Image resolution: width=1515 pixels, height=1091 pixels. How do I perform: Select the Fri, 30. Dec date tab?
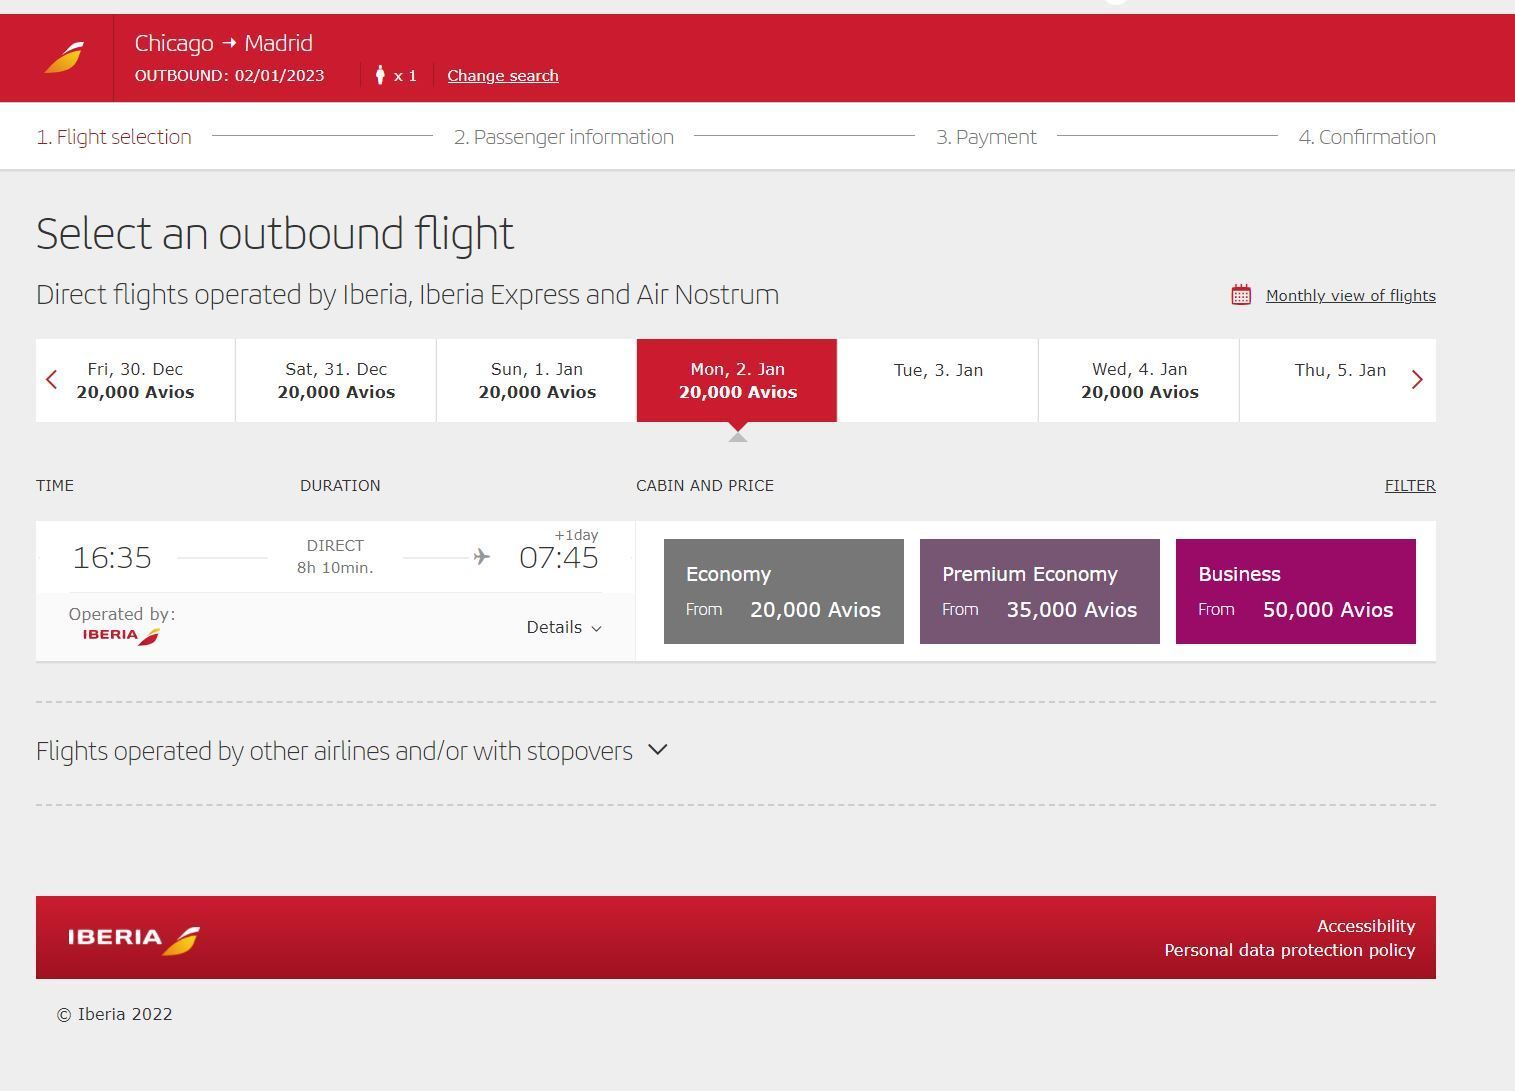point(135,381)
